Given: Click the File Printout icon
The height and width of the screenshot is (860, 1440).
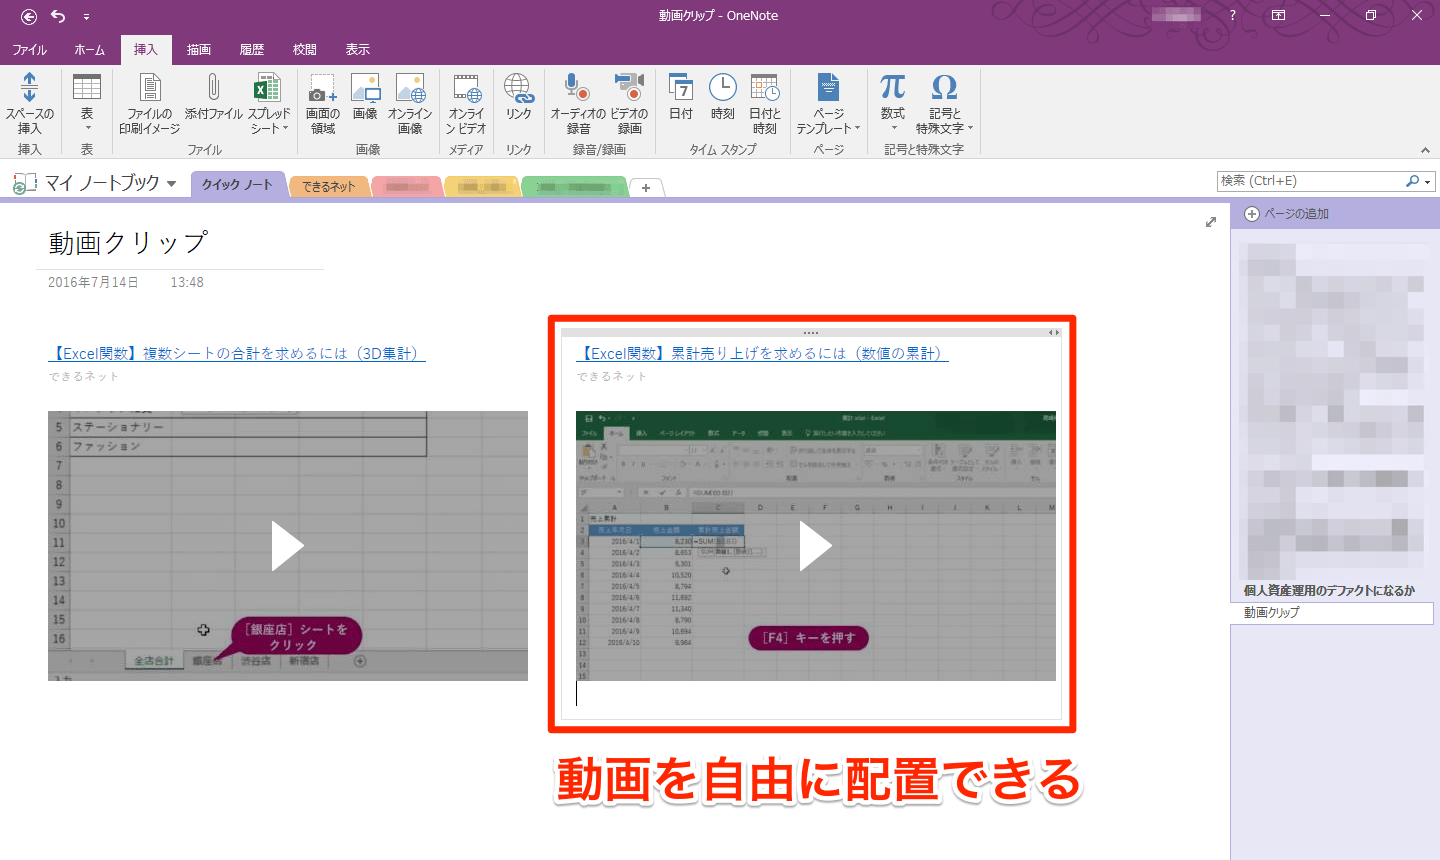Looking at the screenshot, I should 150,88.
